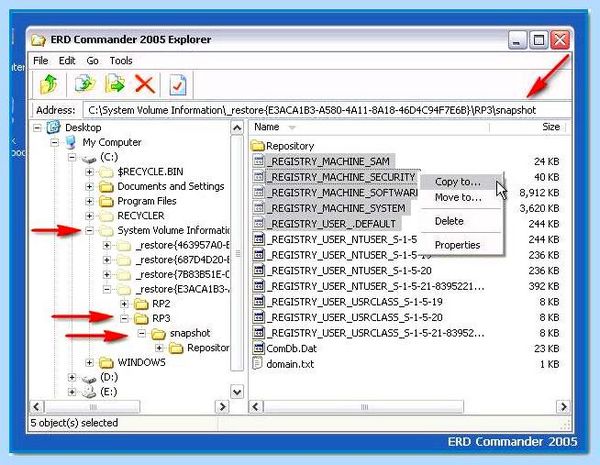600x465 pixels.
Task: Click the Program Files folder icon
Action: (x=106, y=201)
